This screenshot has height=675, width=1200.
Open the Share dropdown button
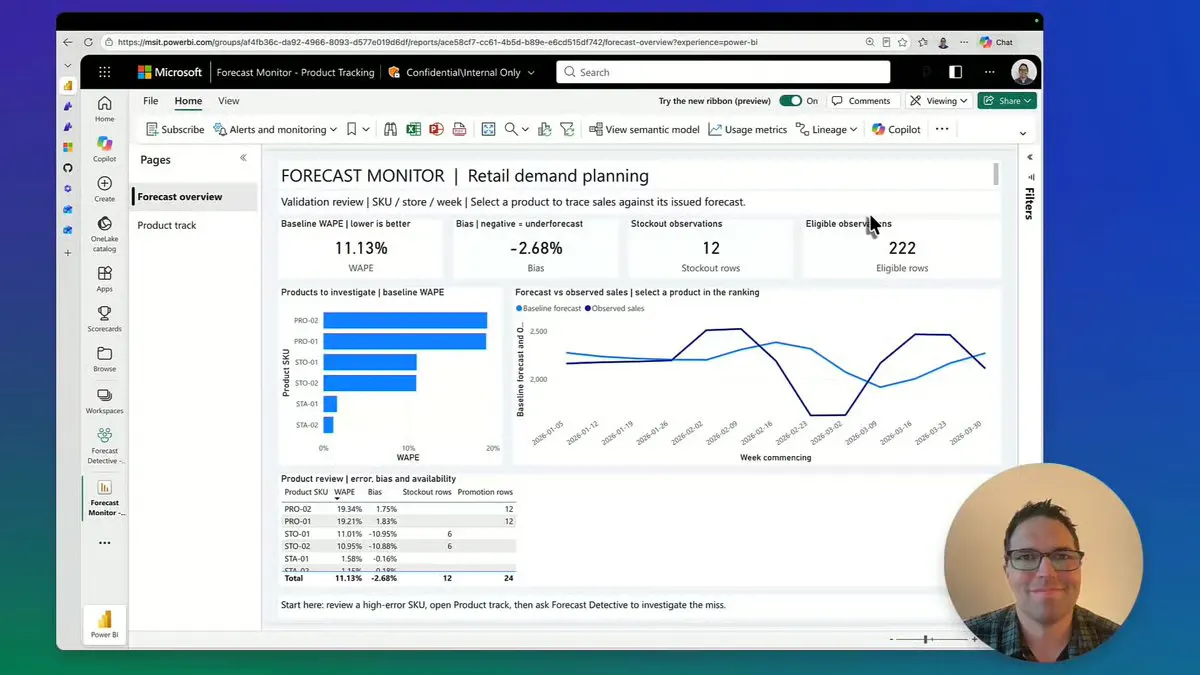[1007, 101]
